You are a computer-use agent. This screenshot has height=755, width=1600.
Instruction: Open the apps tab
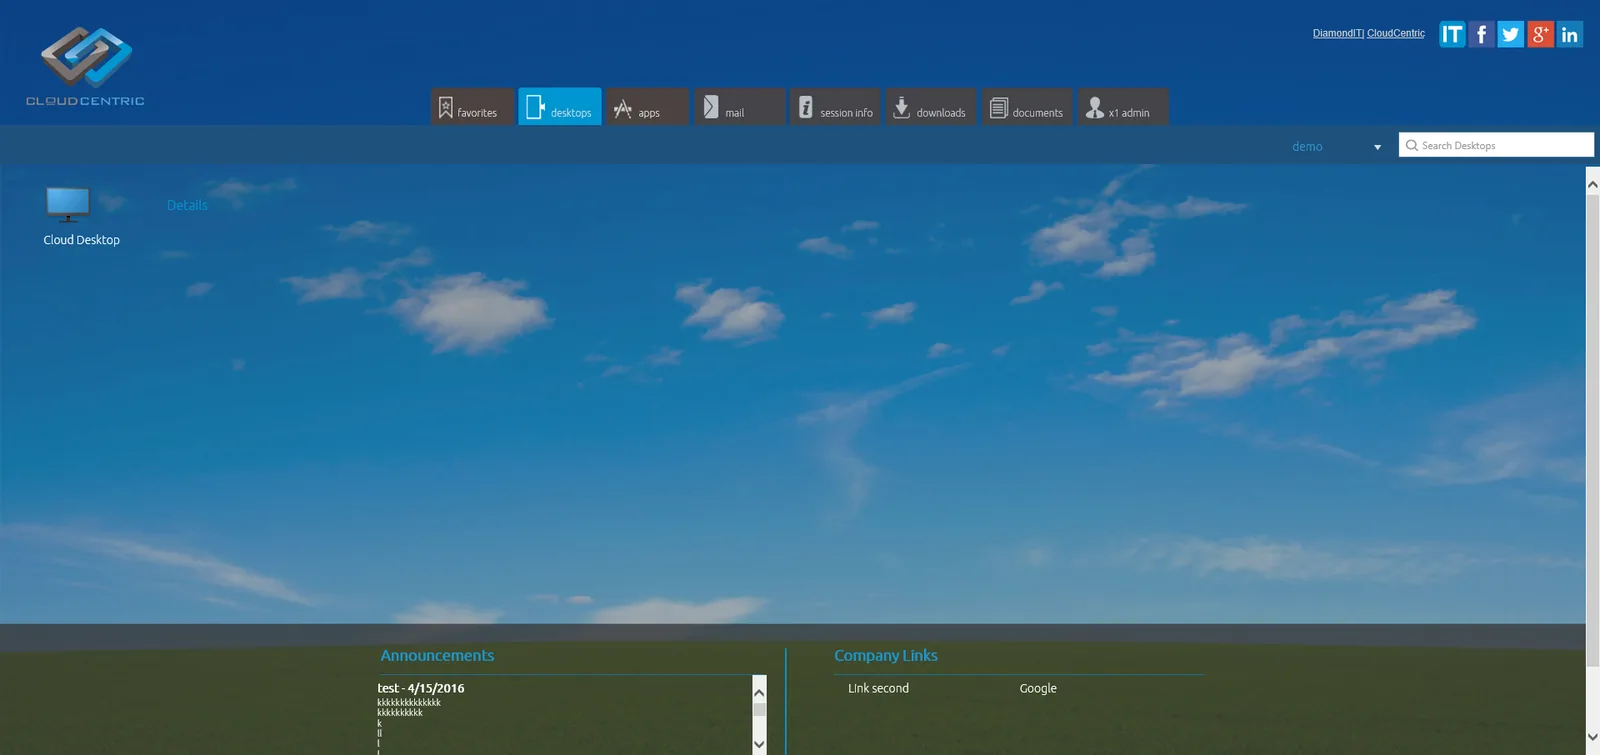(x=647, y=107)
